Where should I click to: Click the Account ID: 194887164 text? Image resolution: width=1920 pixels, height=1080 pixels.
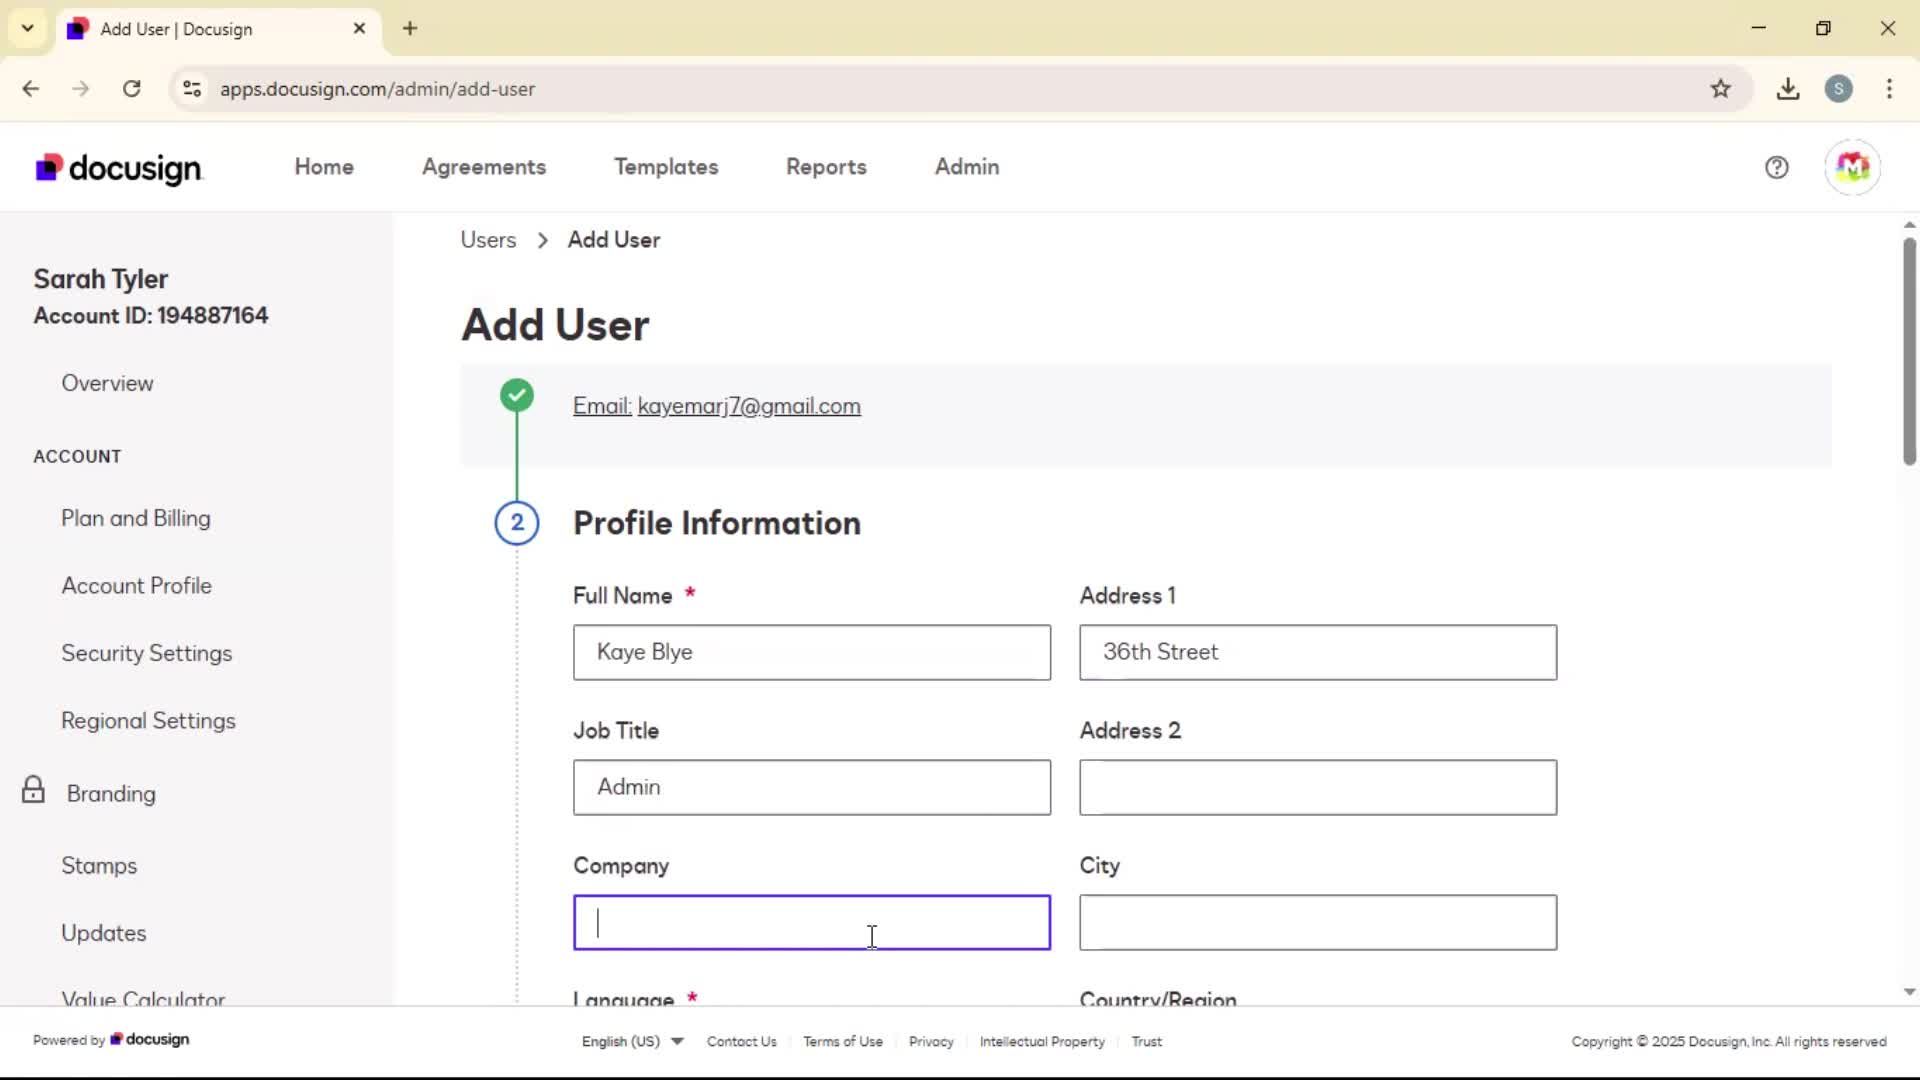coord(151,316)
